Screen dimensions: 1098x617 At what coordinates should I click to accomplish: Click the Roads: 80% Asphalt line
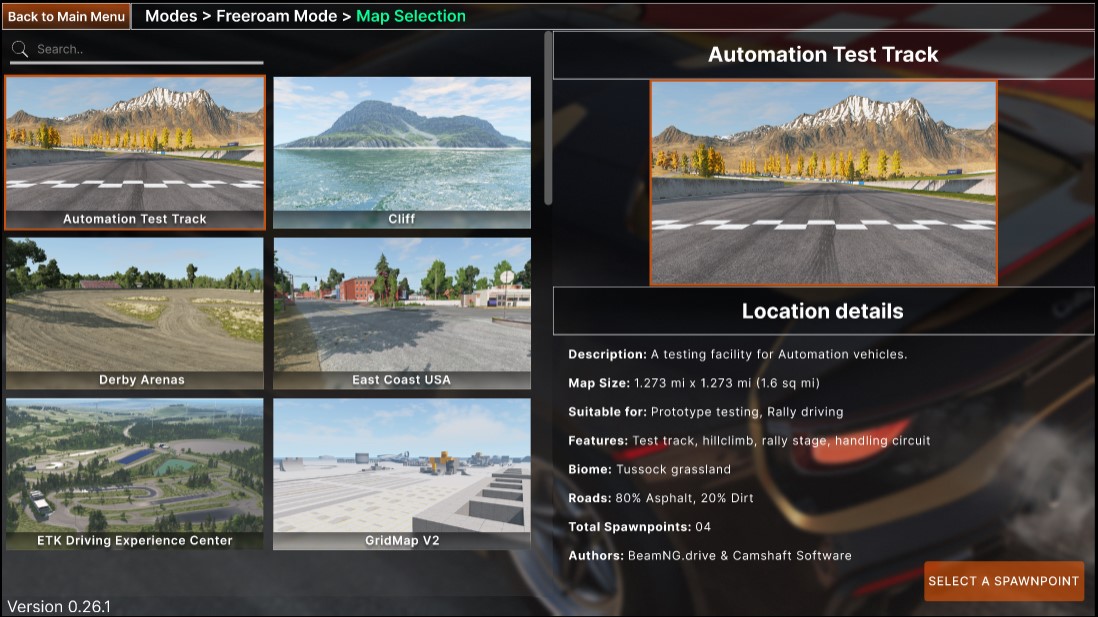click(661, 498)
